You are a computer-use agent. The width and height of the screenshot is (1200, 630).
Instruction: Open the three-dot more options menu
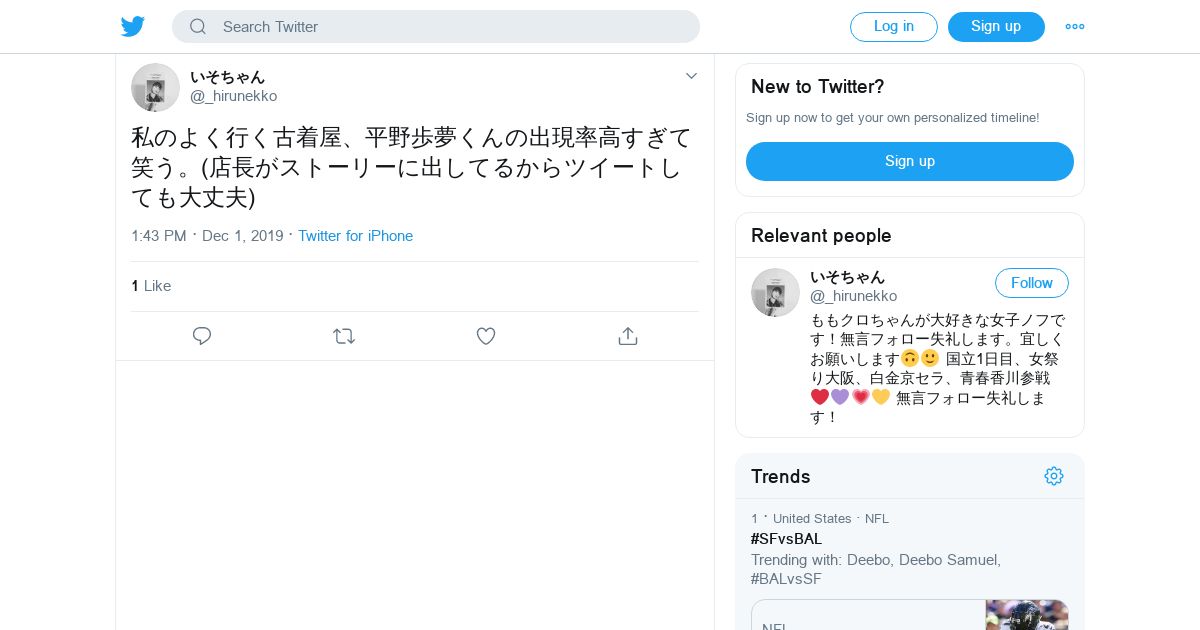[1075, 27]
